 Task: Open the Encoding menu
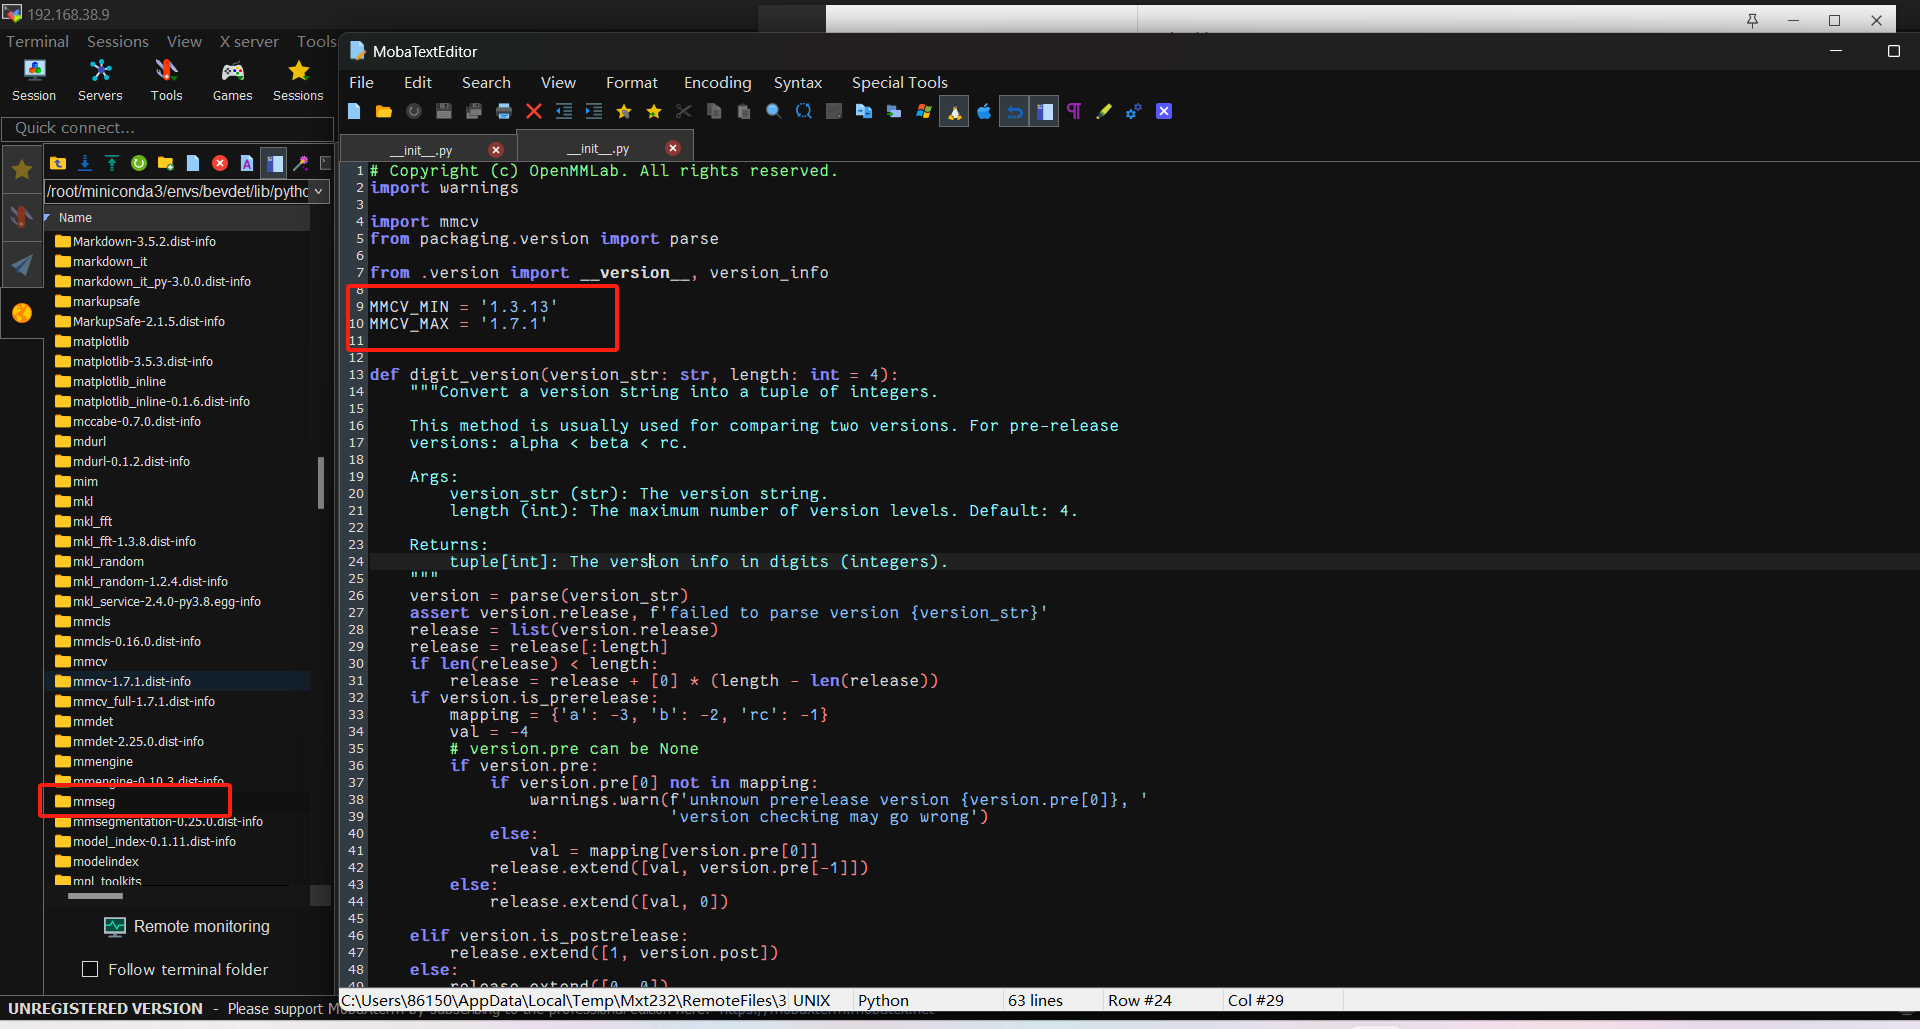[x=717, y=83]
